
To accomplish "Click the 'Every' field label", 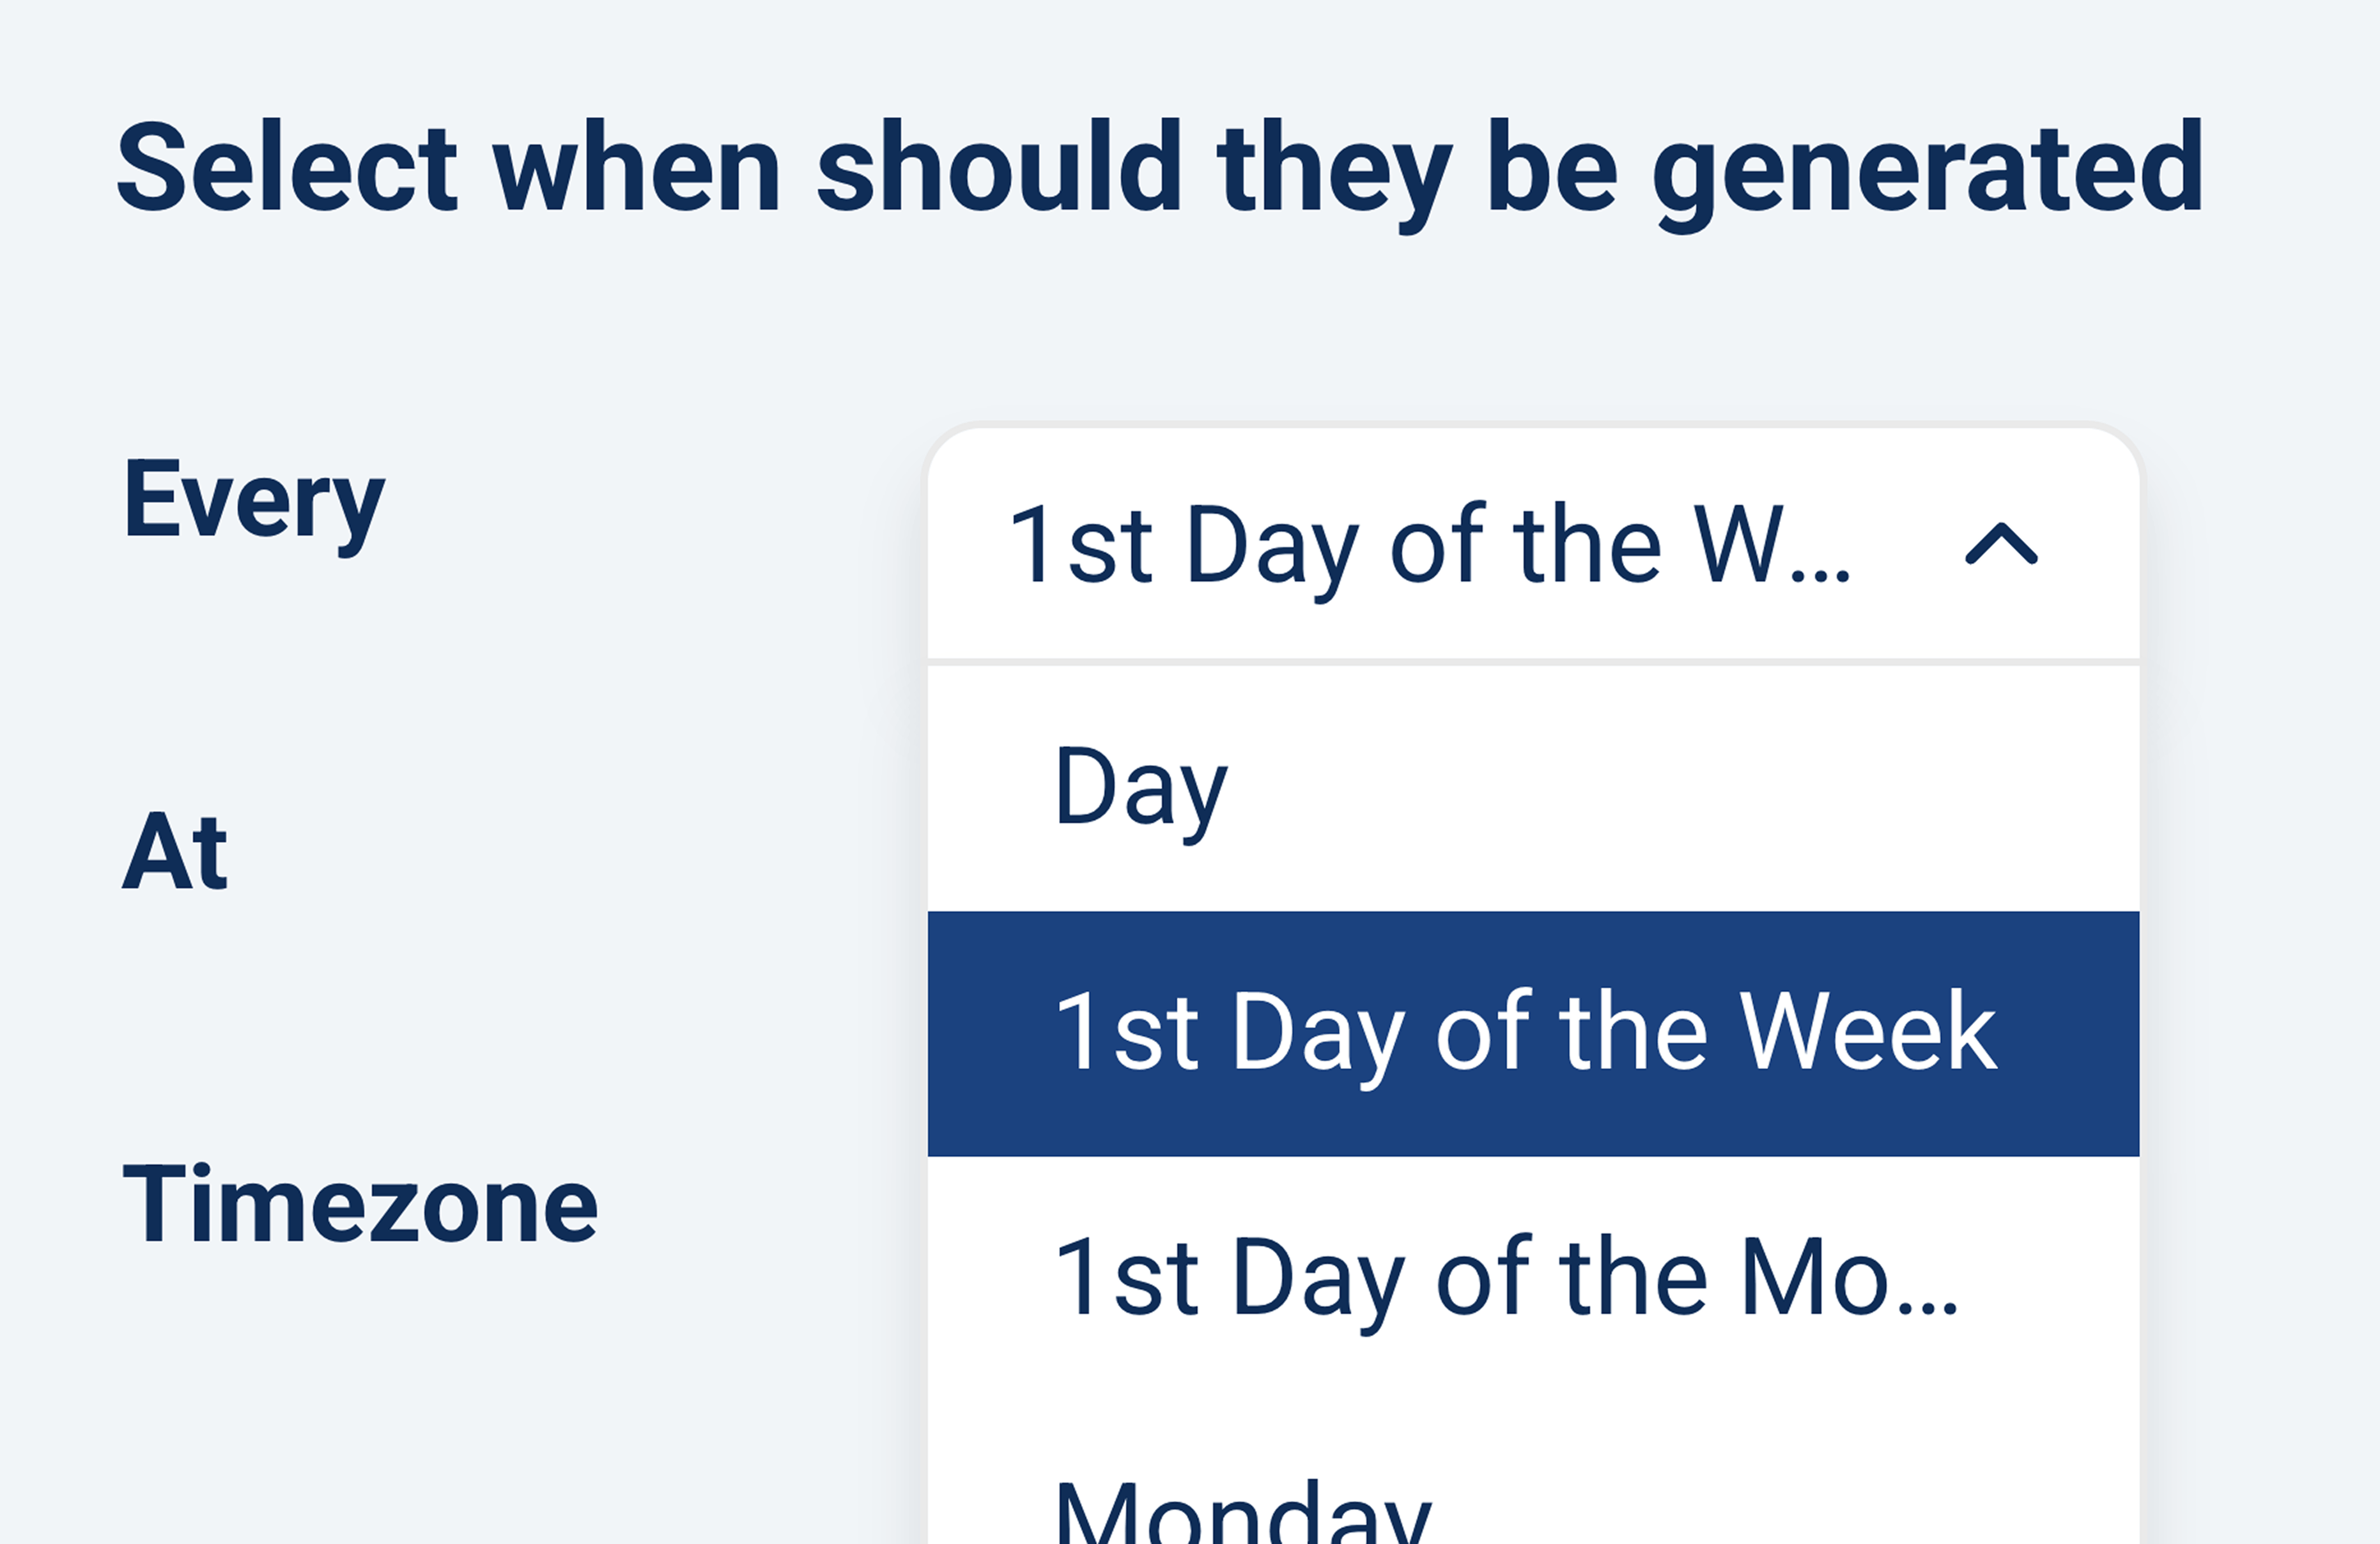I will [254, 500].
